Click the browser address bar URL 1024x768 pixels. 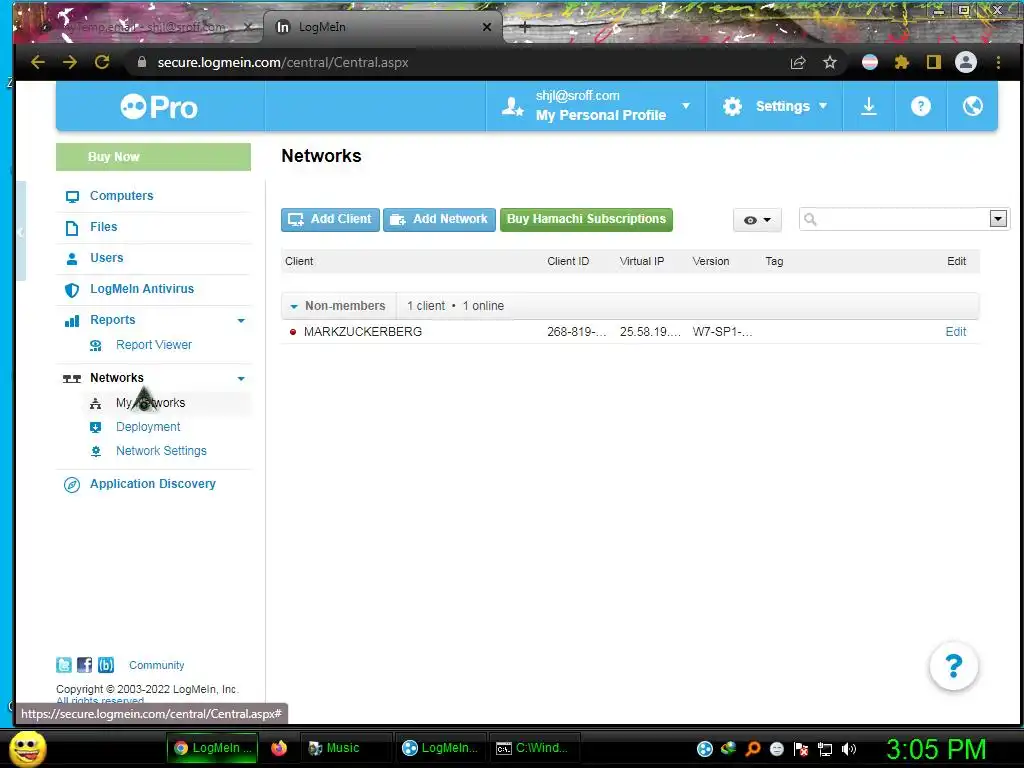(x=283, y=63)
